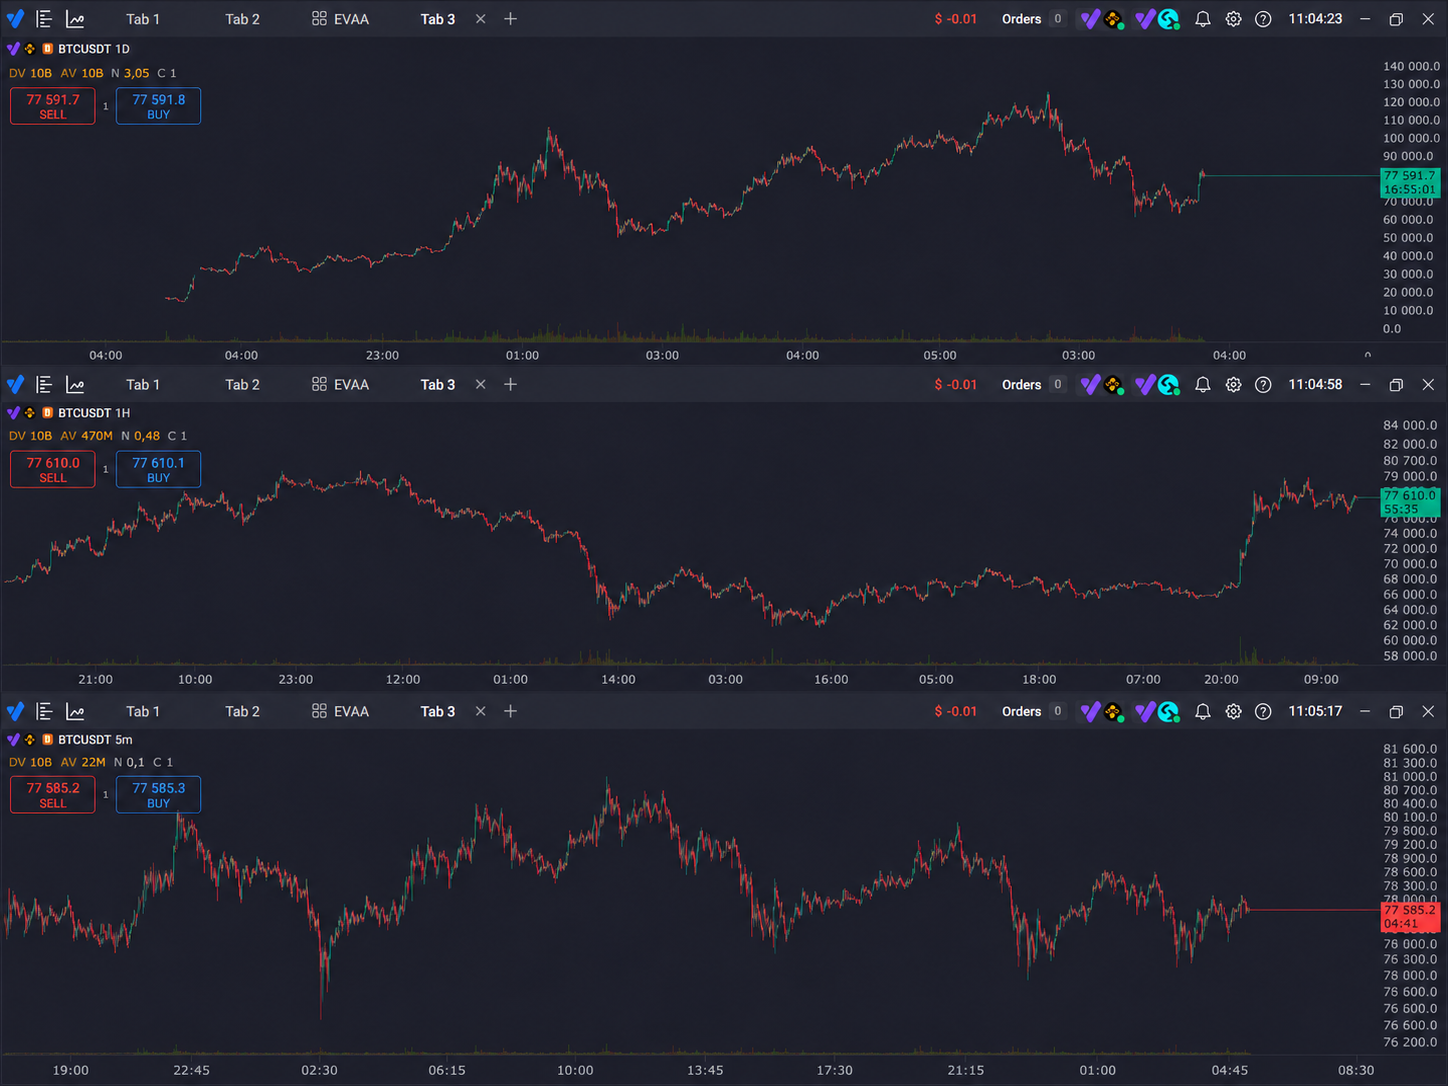Open the list panel icon in 1H window
1448x1086 pixels.
pos(44,384)
